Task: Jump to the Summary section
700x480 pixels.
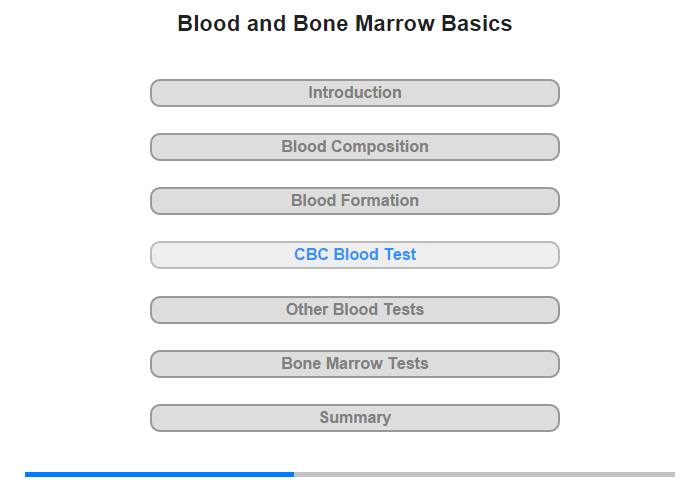Action: coord(354,418)
